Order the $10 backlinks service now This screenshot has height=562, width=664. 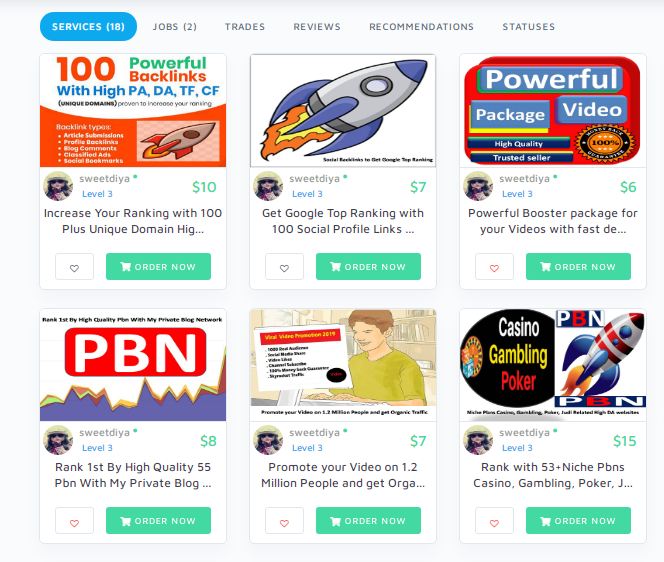158,266
